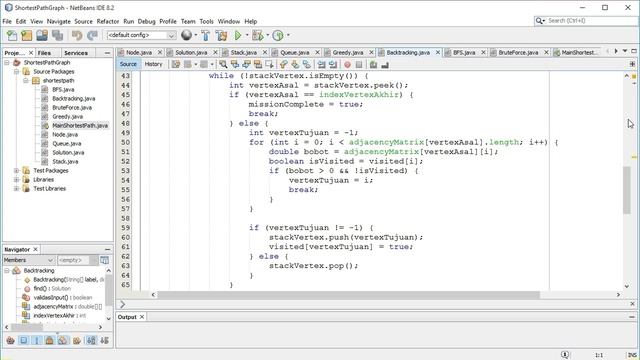Screen dimensions: 640x360
Task: Expand the Test Libraries node
Action: [x=16, y=189]
